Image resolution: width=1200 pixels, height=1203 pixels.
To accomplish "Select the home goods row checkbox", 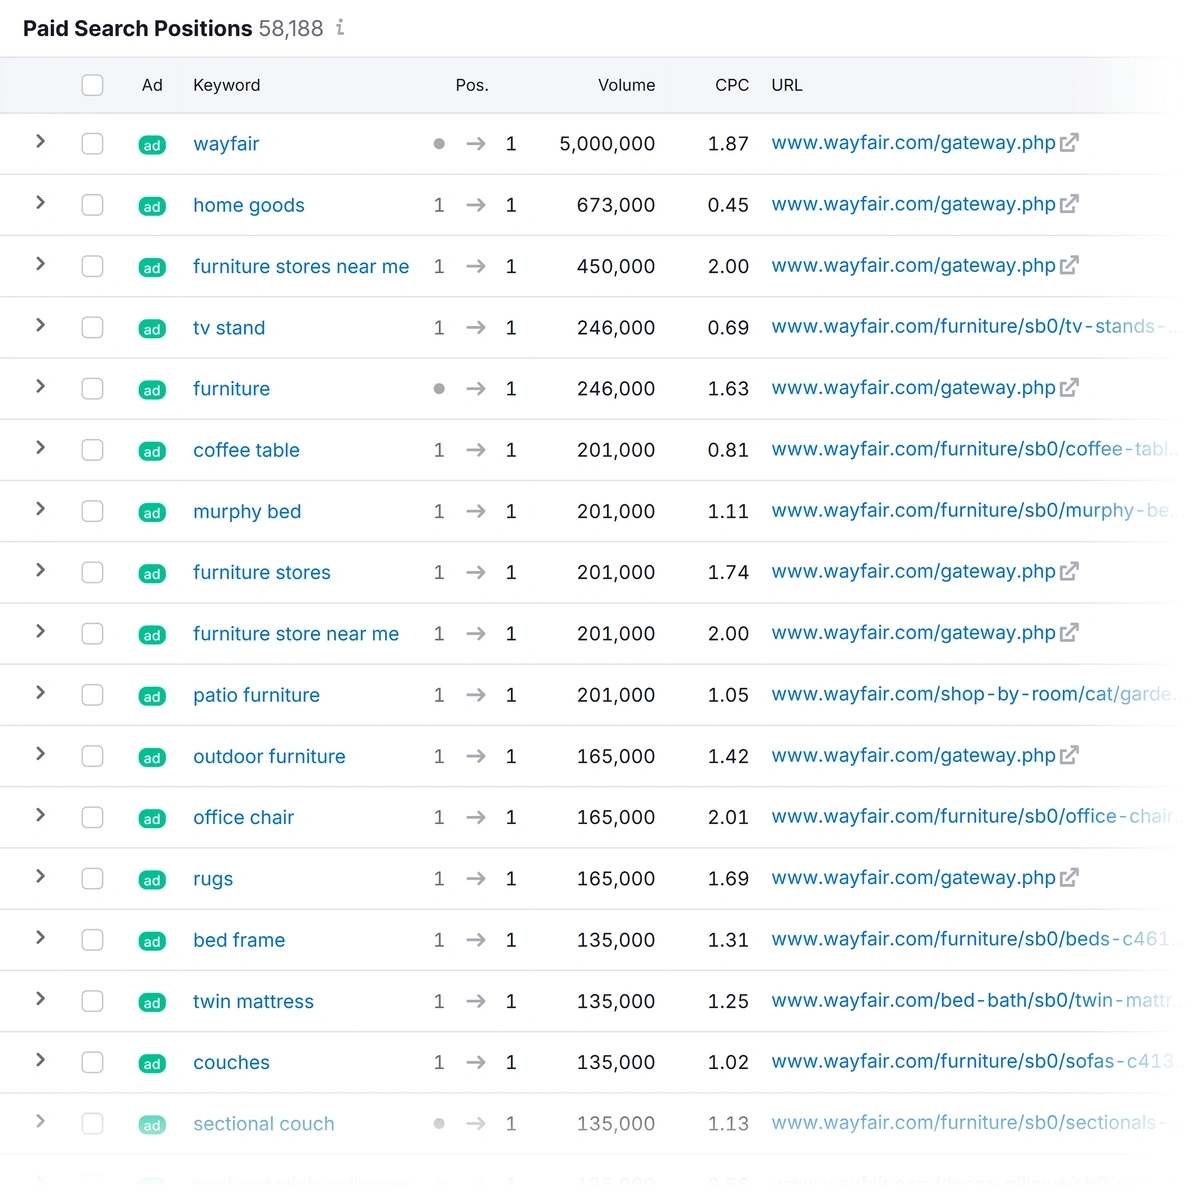I will [x=93, y=205].
